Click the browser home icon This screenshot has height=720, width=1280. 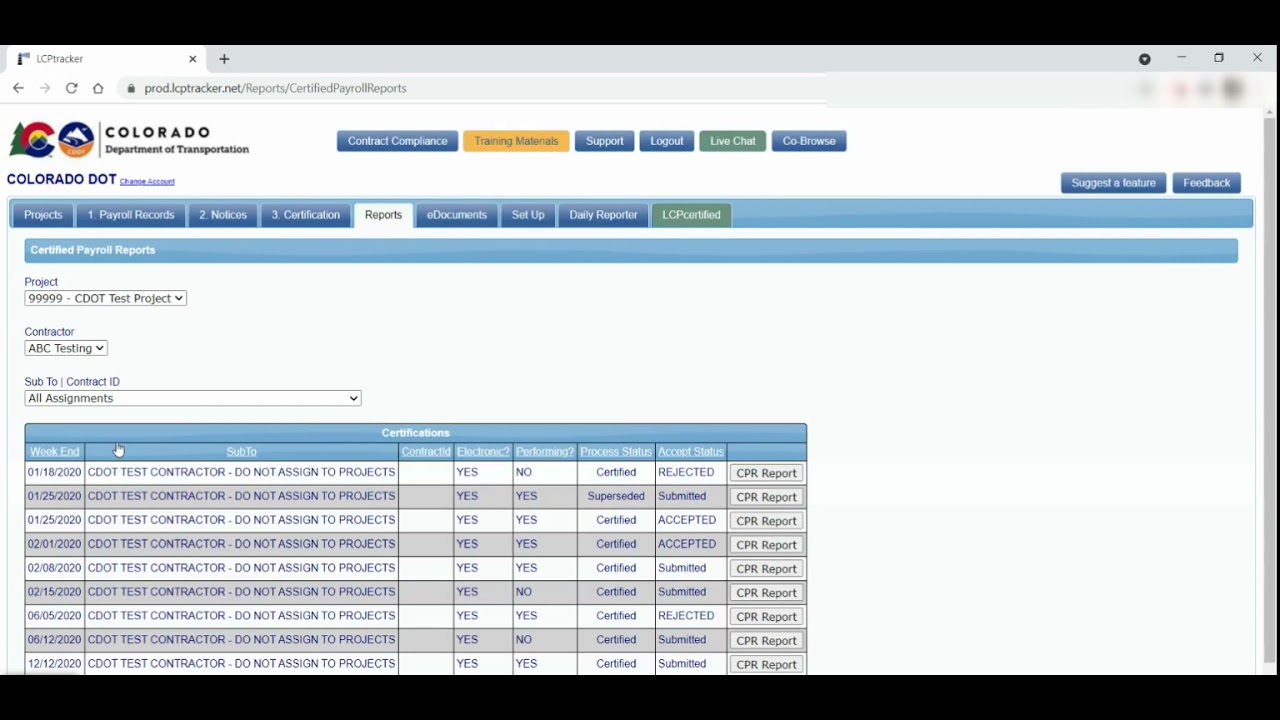coord(98,88)
